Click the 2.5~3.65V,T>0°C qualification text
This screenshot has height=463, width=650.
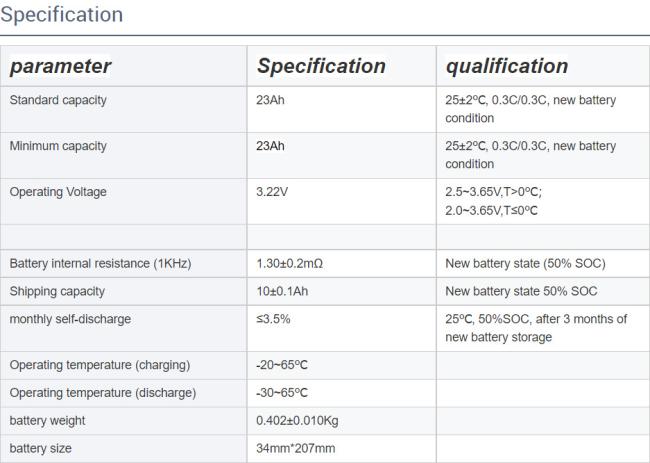coord(493,192)
